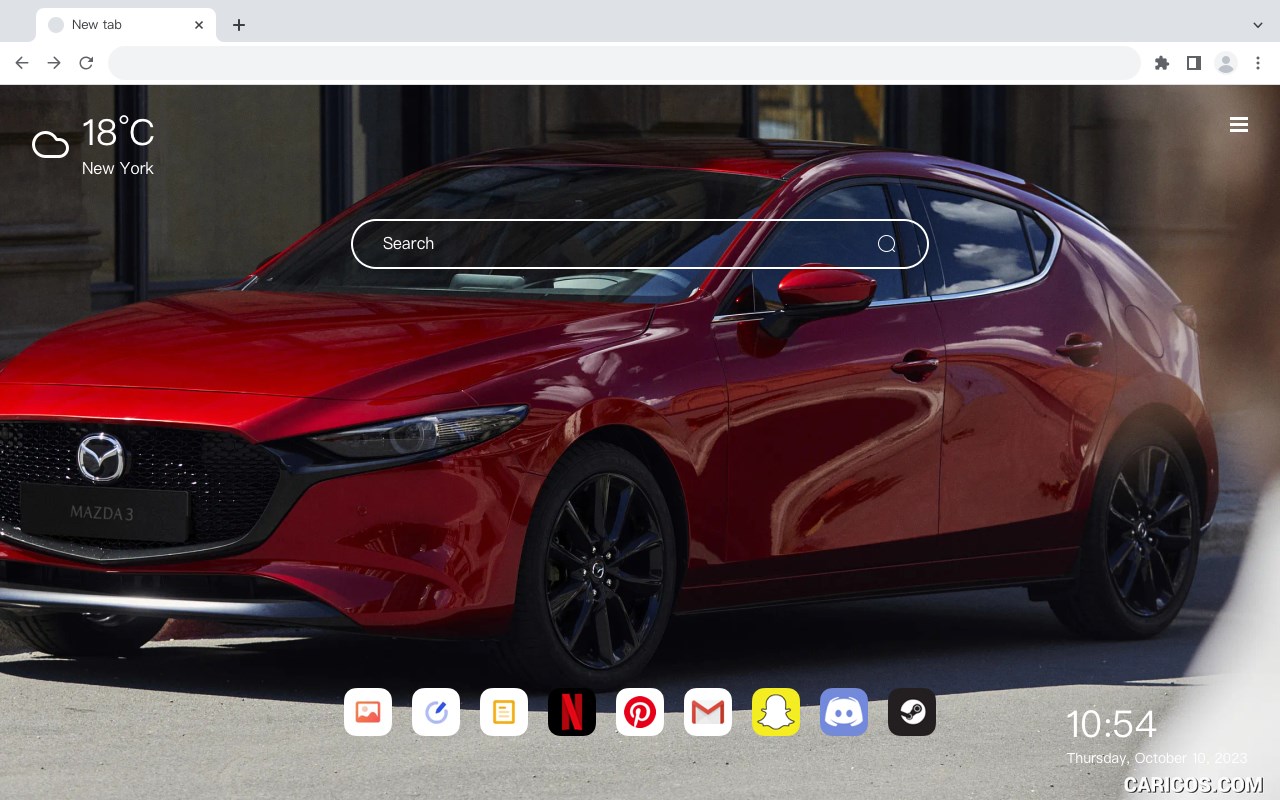Go forward to next page
Screen dimensions: 1280x800
[54, 63]
